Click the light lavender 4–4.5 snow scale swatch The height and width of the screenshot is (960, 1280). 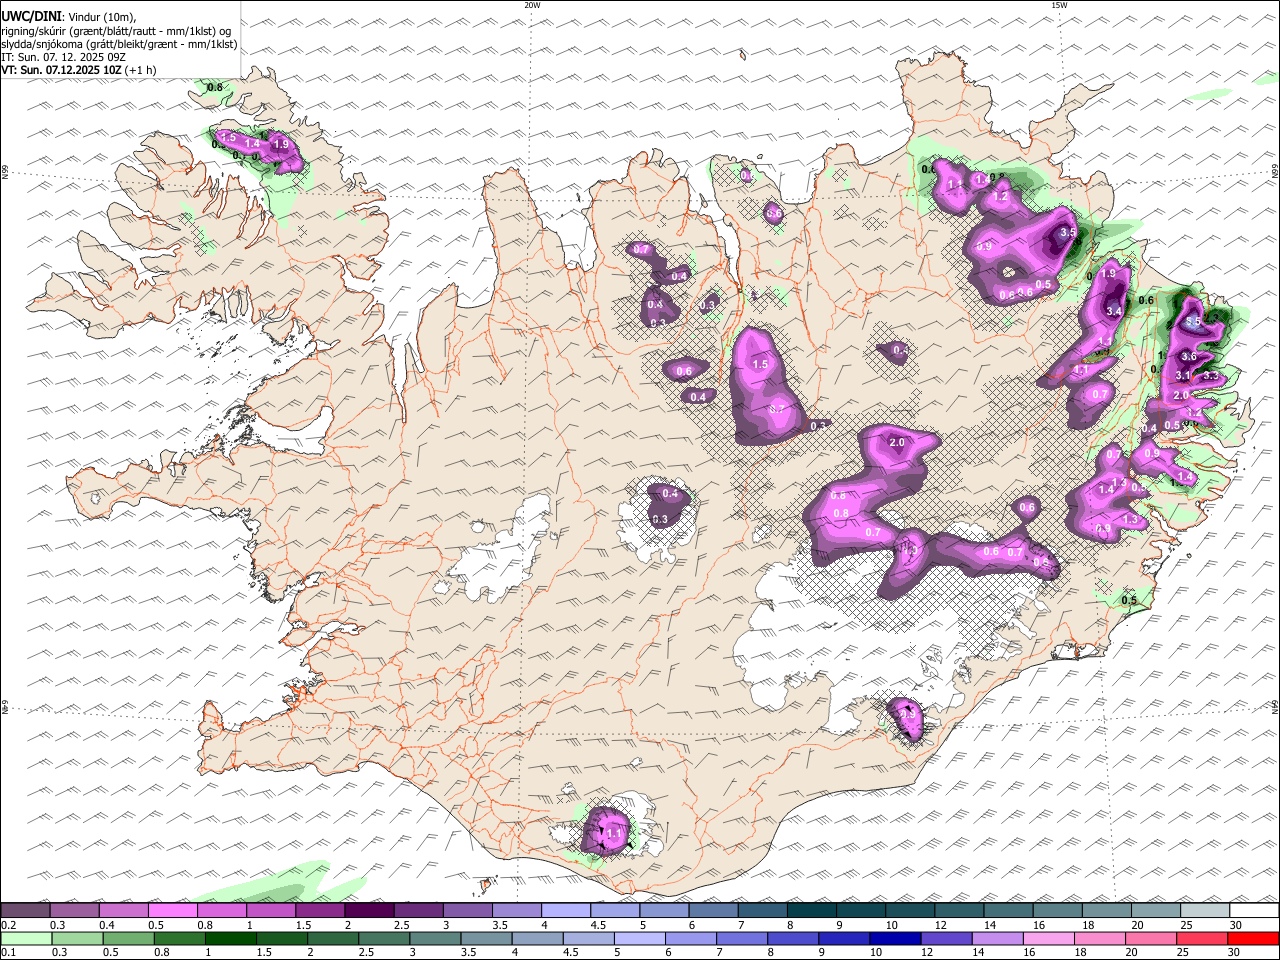[x=566, y=911]
